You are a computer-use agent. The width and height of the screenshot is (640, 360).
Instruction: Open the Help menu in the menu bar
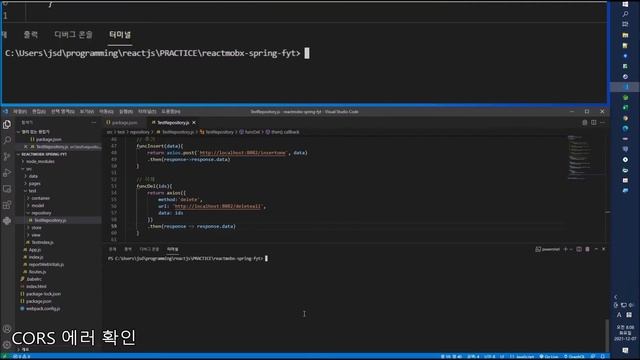tap(171, 111)
